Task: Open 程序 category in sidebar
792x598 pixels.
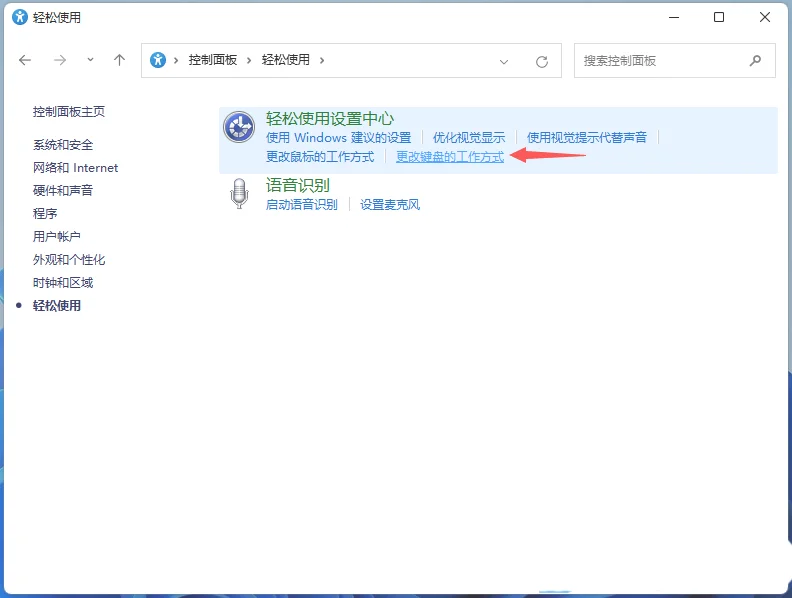Action: [x=45, y=214]
